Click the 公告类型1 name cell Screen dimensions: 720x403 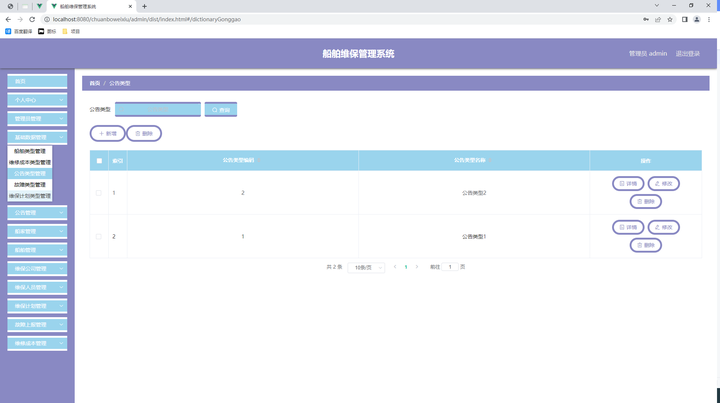(x=474, y=236)
